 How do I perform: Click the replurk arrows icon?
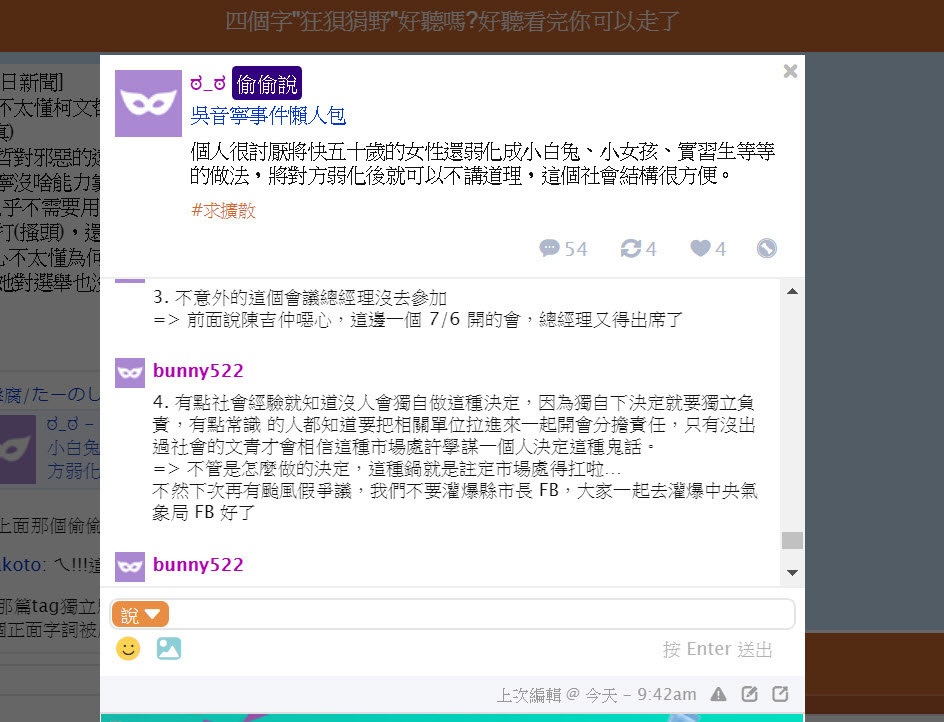point(630,248)
